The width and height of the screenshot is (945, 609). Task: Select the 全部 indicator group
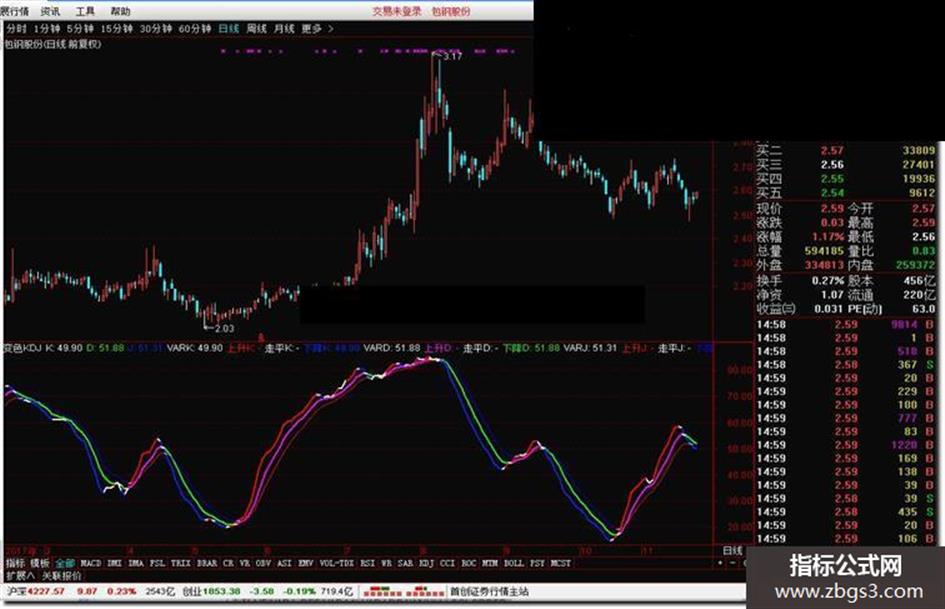(x=64, y=563)
